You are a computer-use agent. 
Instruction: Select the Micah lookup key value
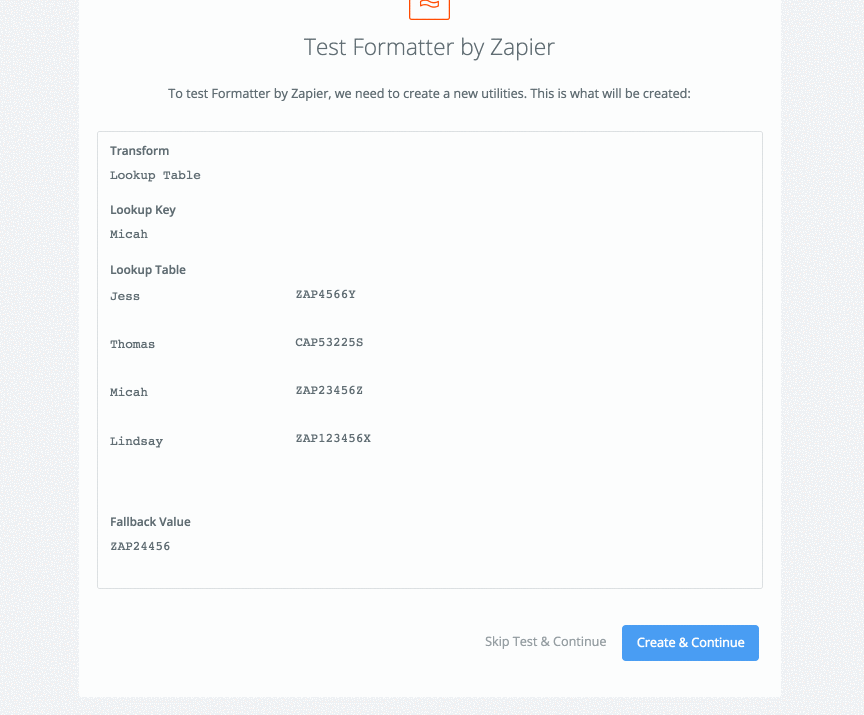click(x=129, y=234)
